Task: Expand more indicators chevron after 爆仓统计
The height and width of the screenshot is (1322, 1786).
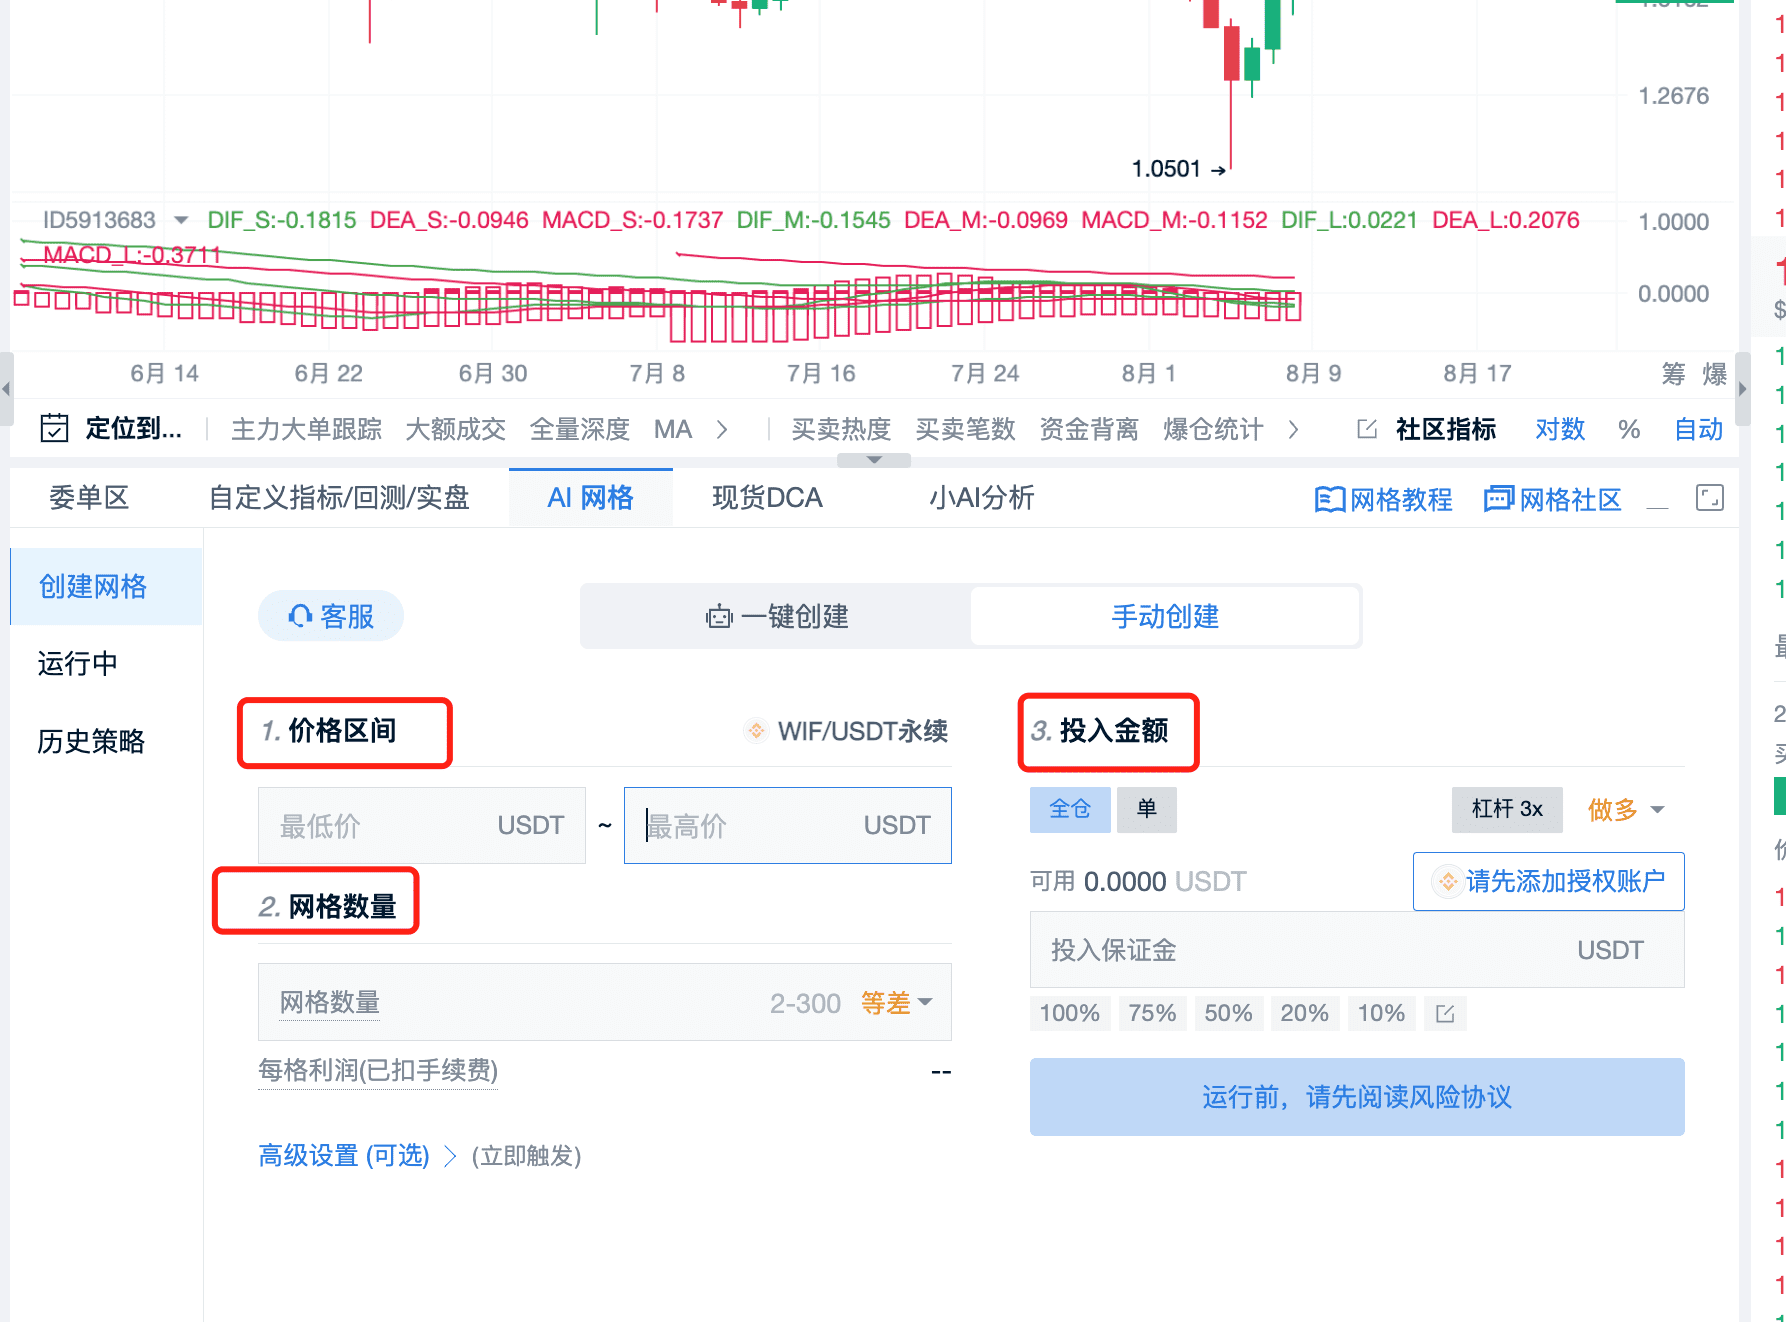Action: point(1293,429)
